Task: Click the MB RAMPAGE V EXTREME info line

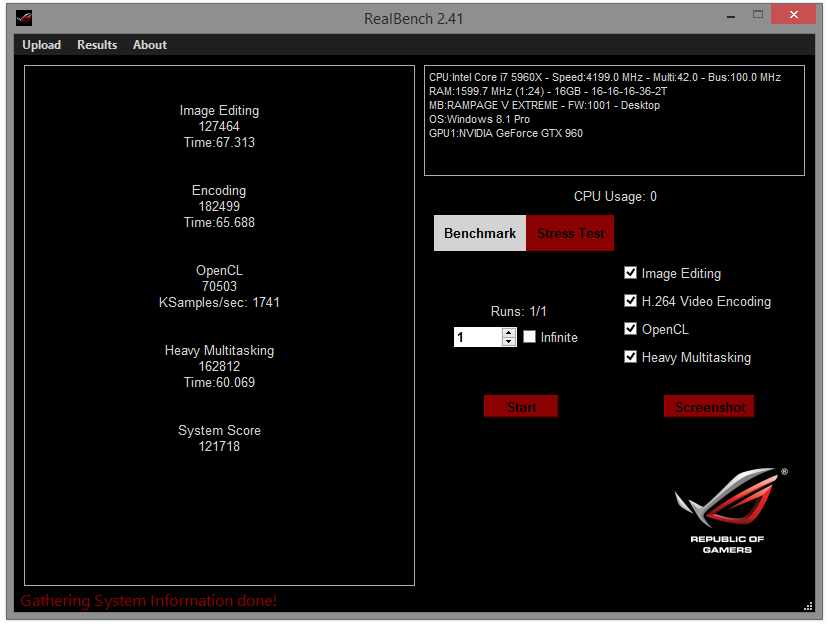Action: (x=544, y=105)
